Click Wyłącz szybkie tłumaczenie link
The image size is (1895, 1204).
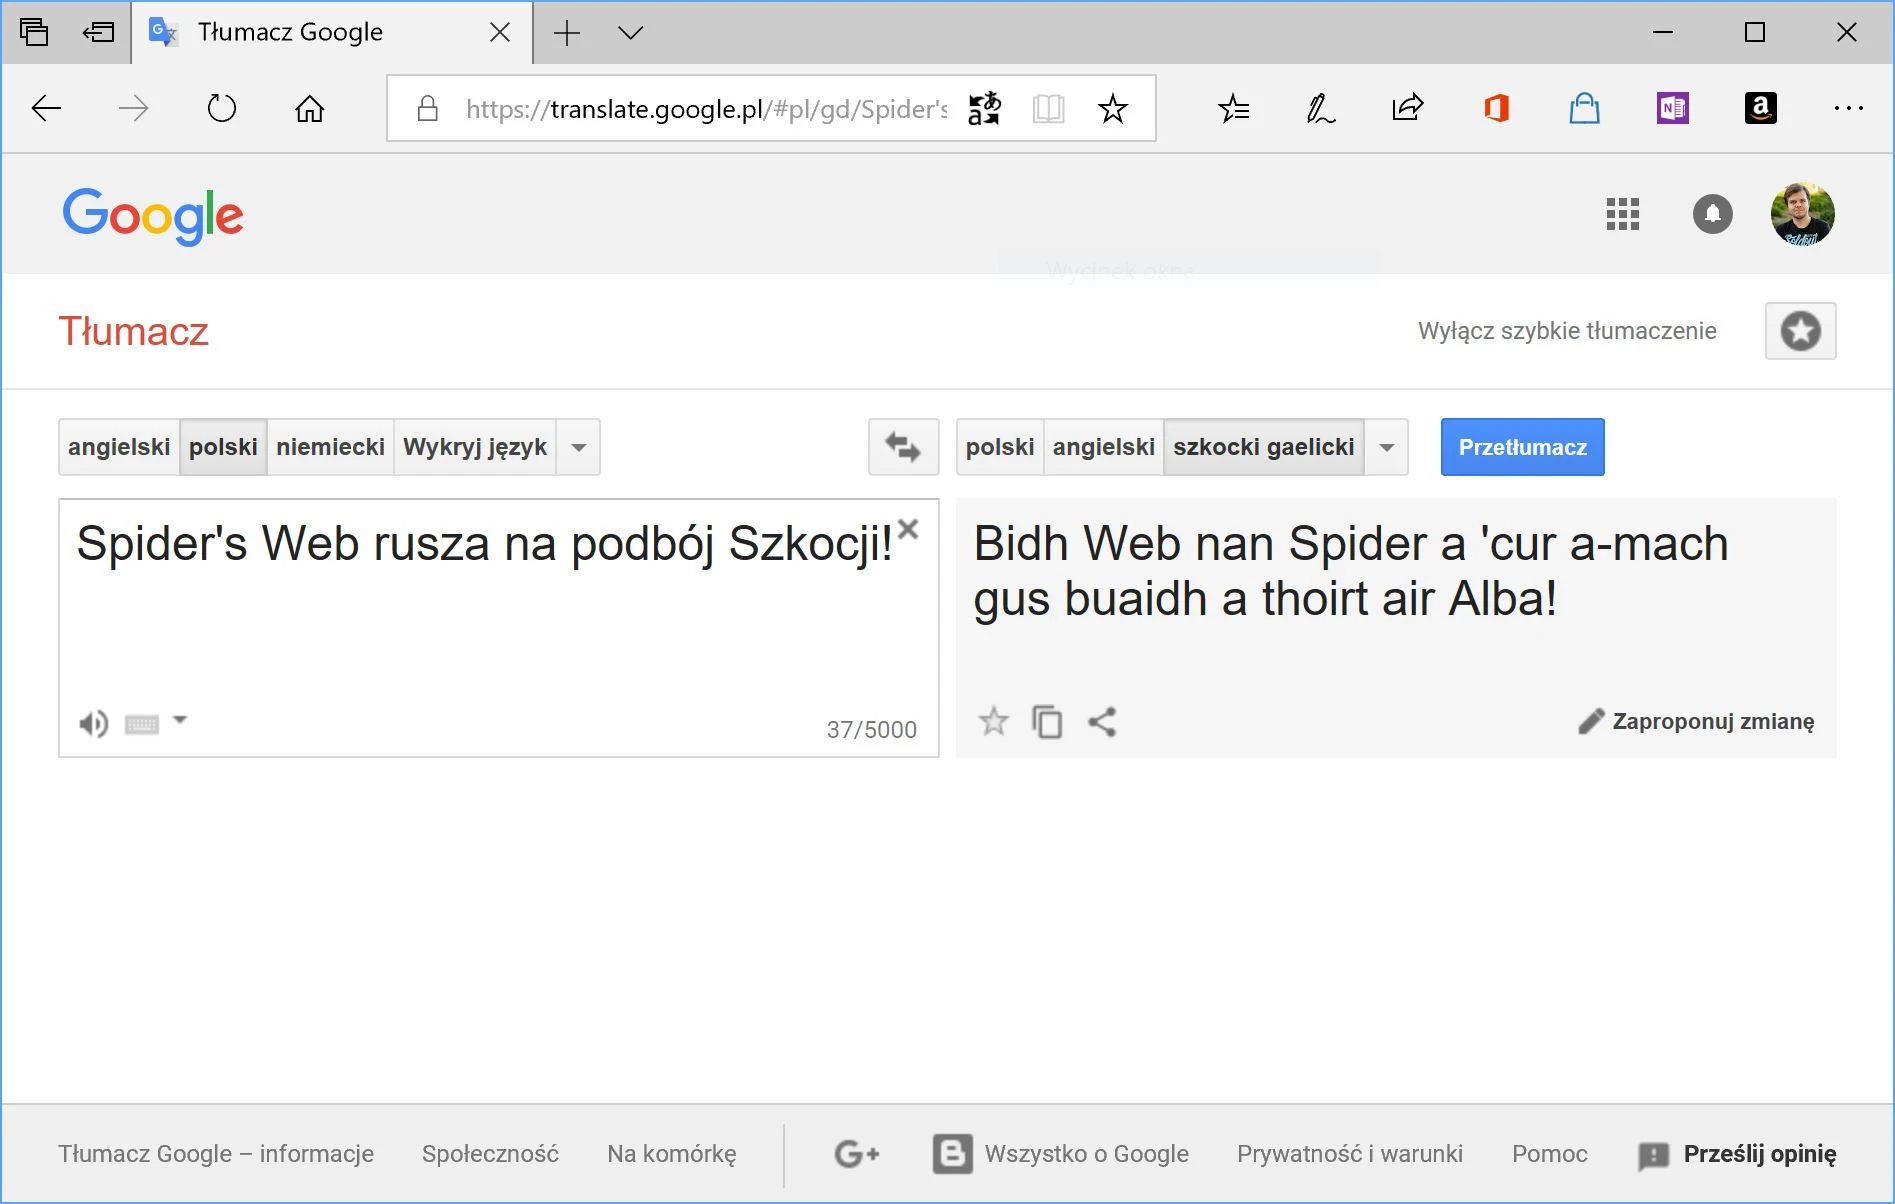[1567, 331]
